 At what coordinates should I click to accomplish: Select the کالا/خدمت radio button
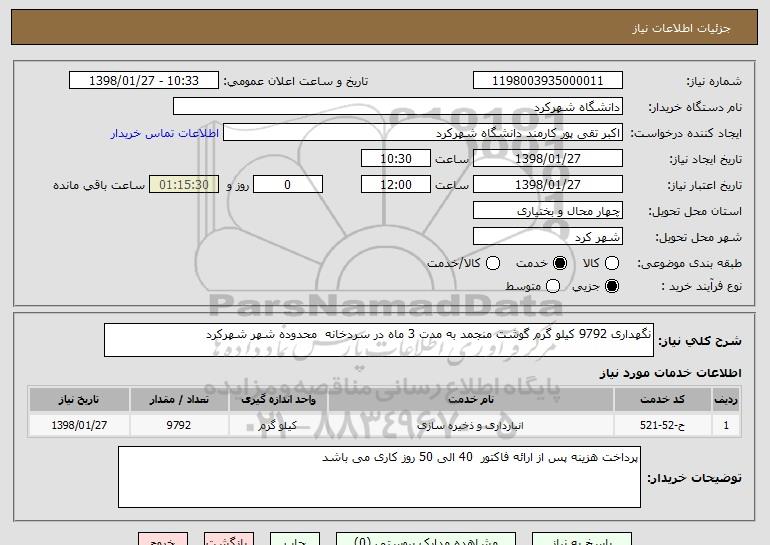(493, 263)
